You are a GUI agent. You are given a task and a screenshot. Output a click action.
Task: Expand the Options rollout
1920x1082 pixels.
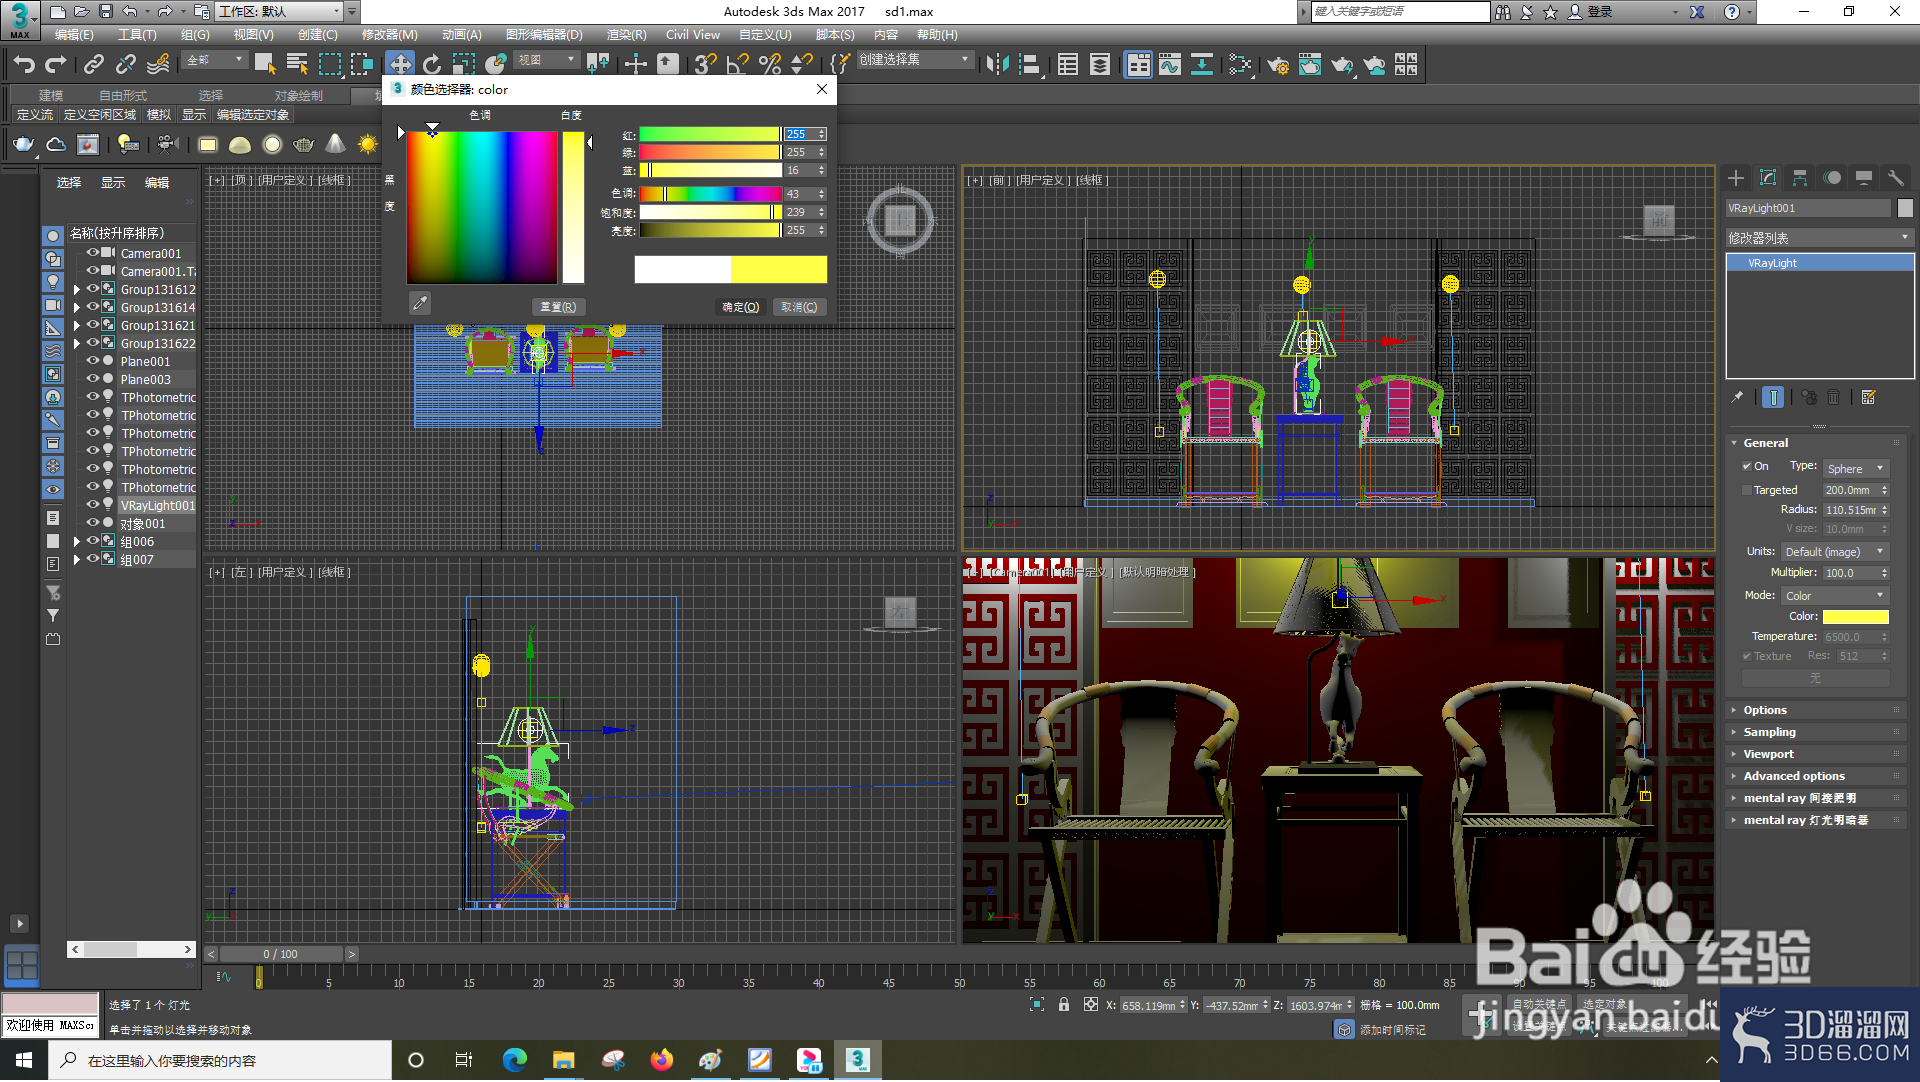pyautogui.click(x=1765, y=710)
